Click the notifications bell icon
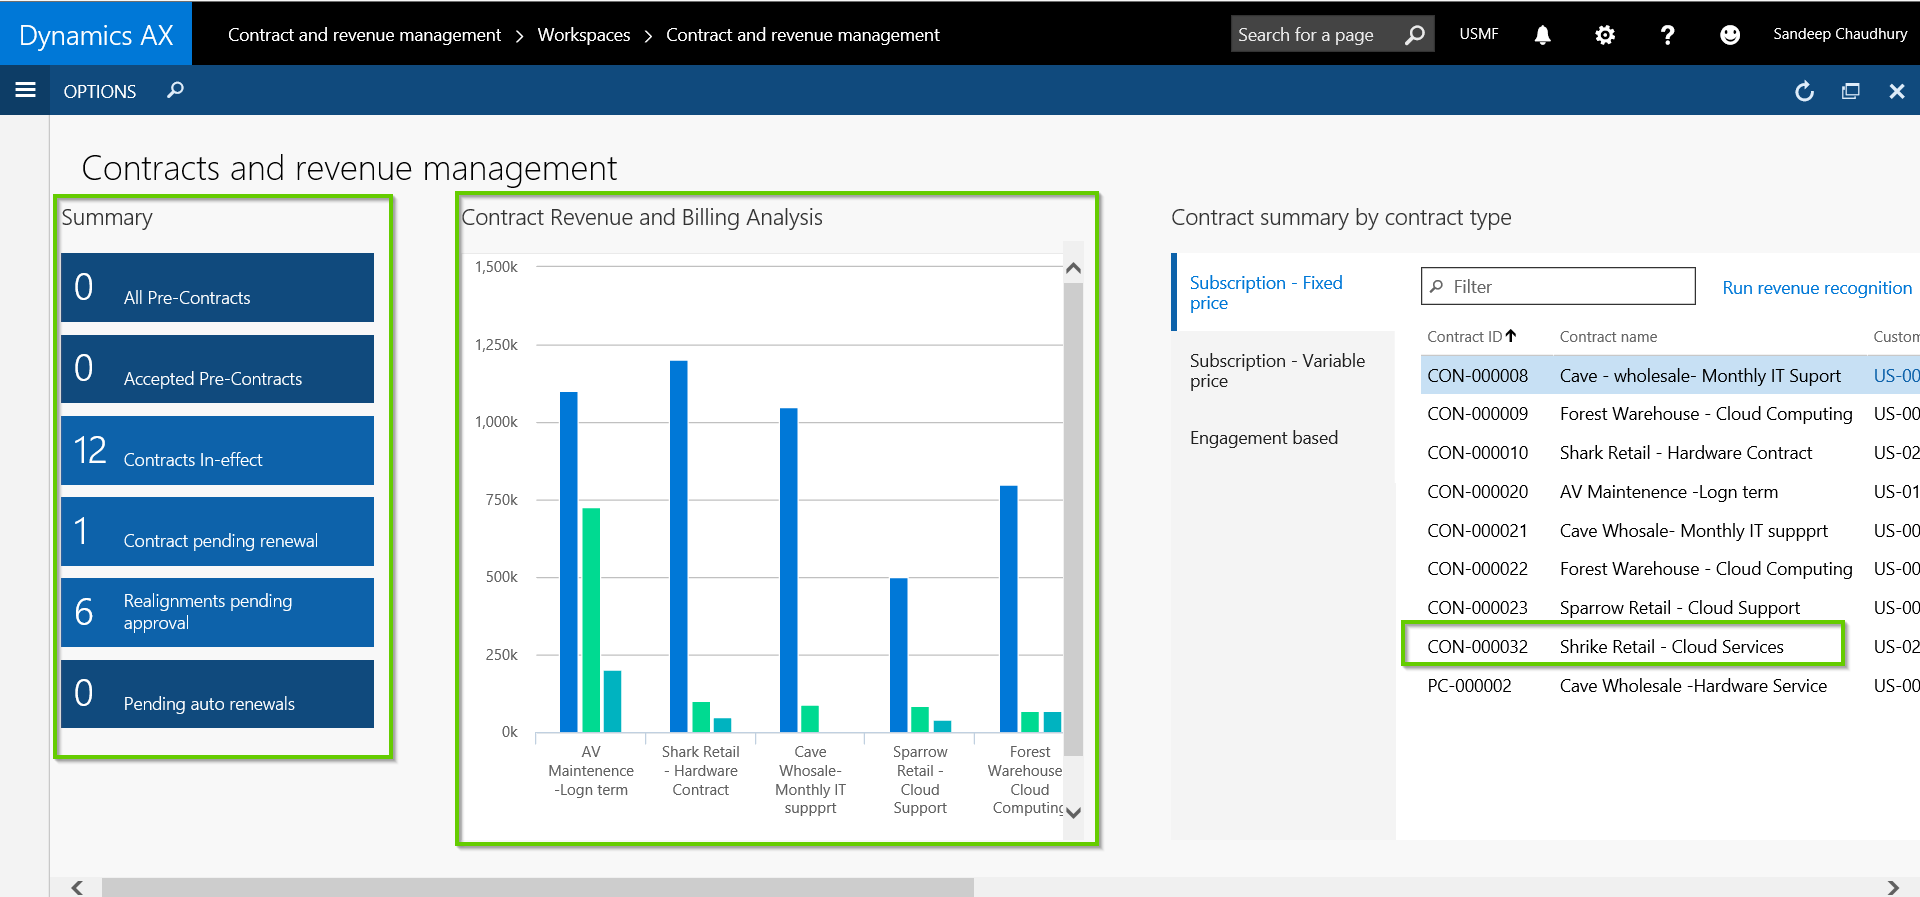Screen dimensions: 1920x897 point(1542,35)
